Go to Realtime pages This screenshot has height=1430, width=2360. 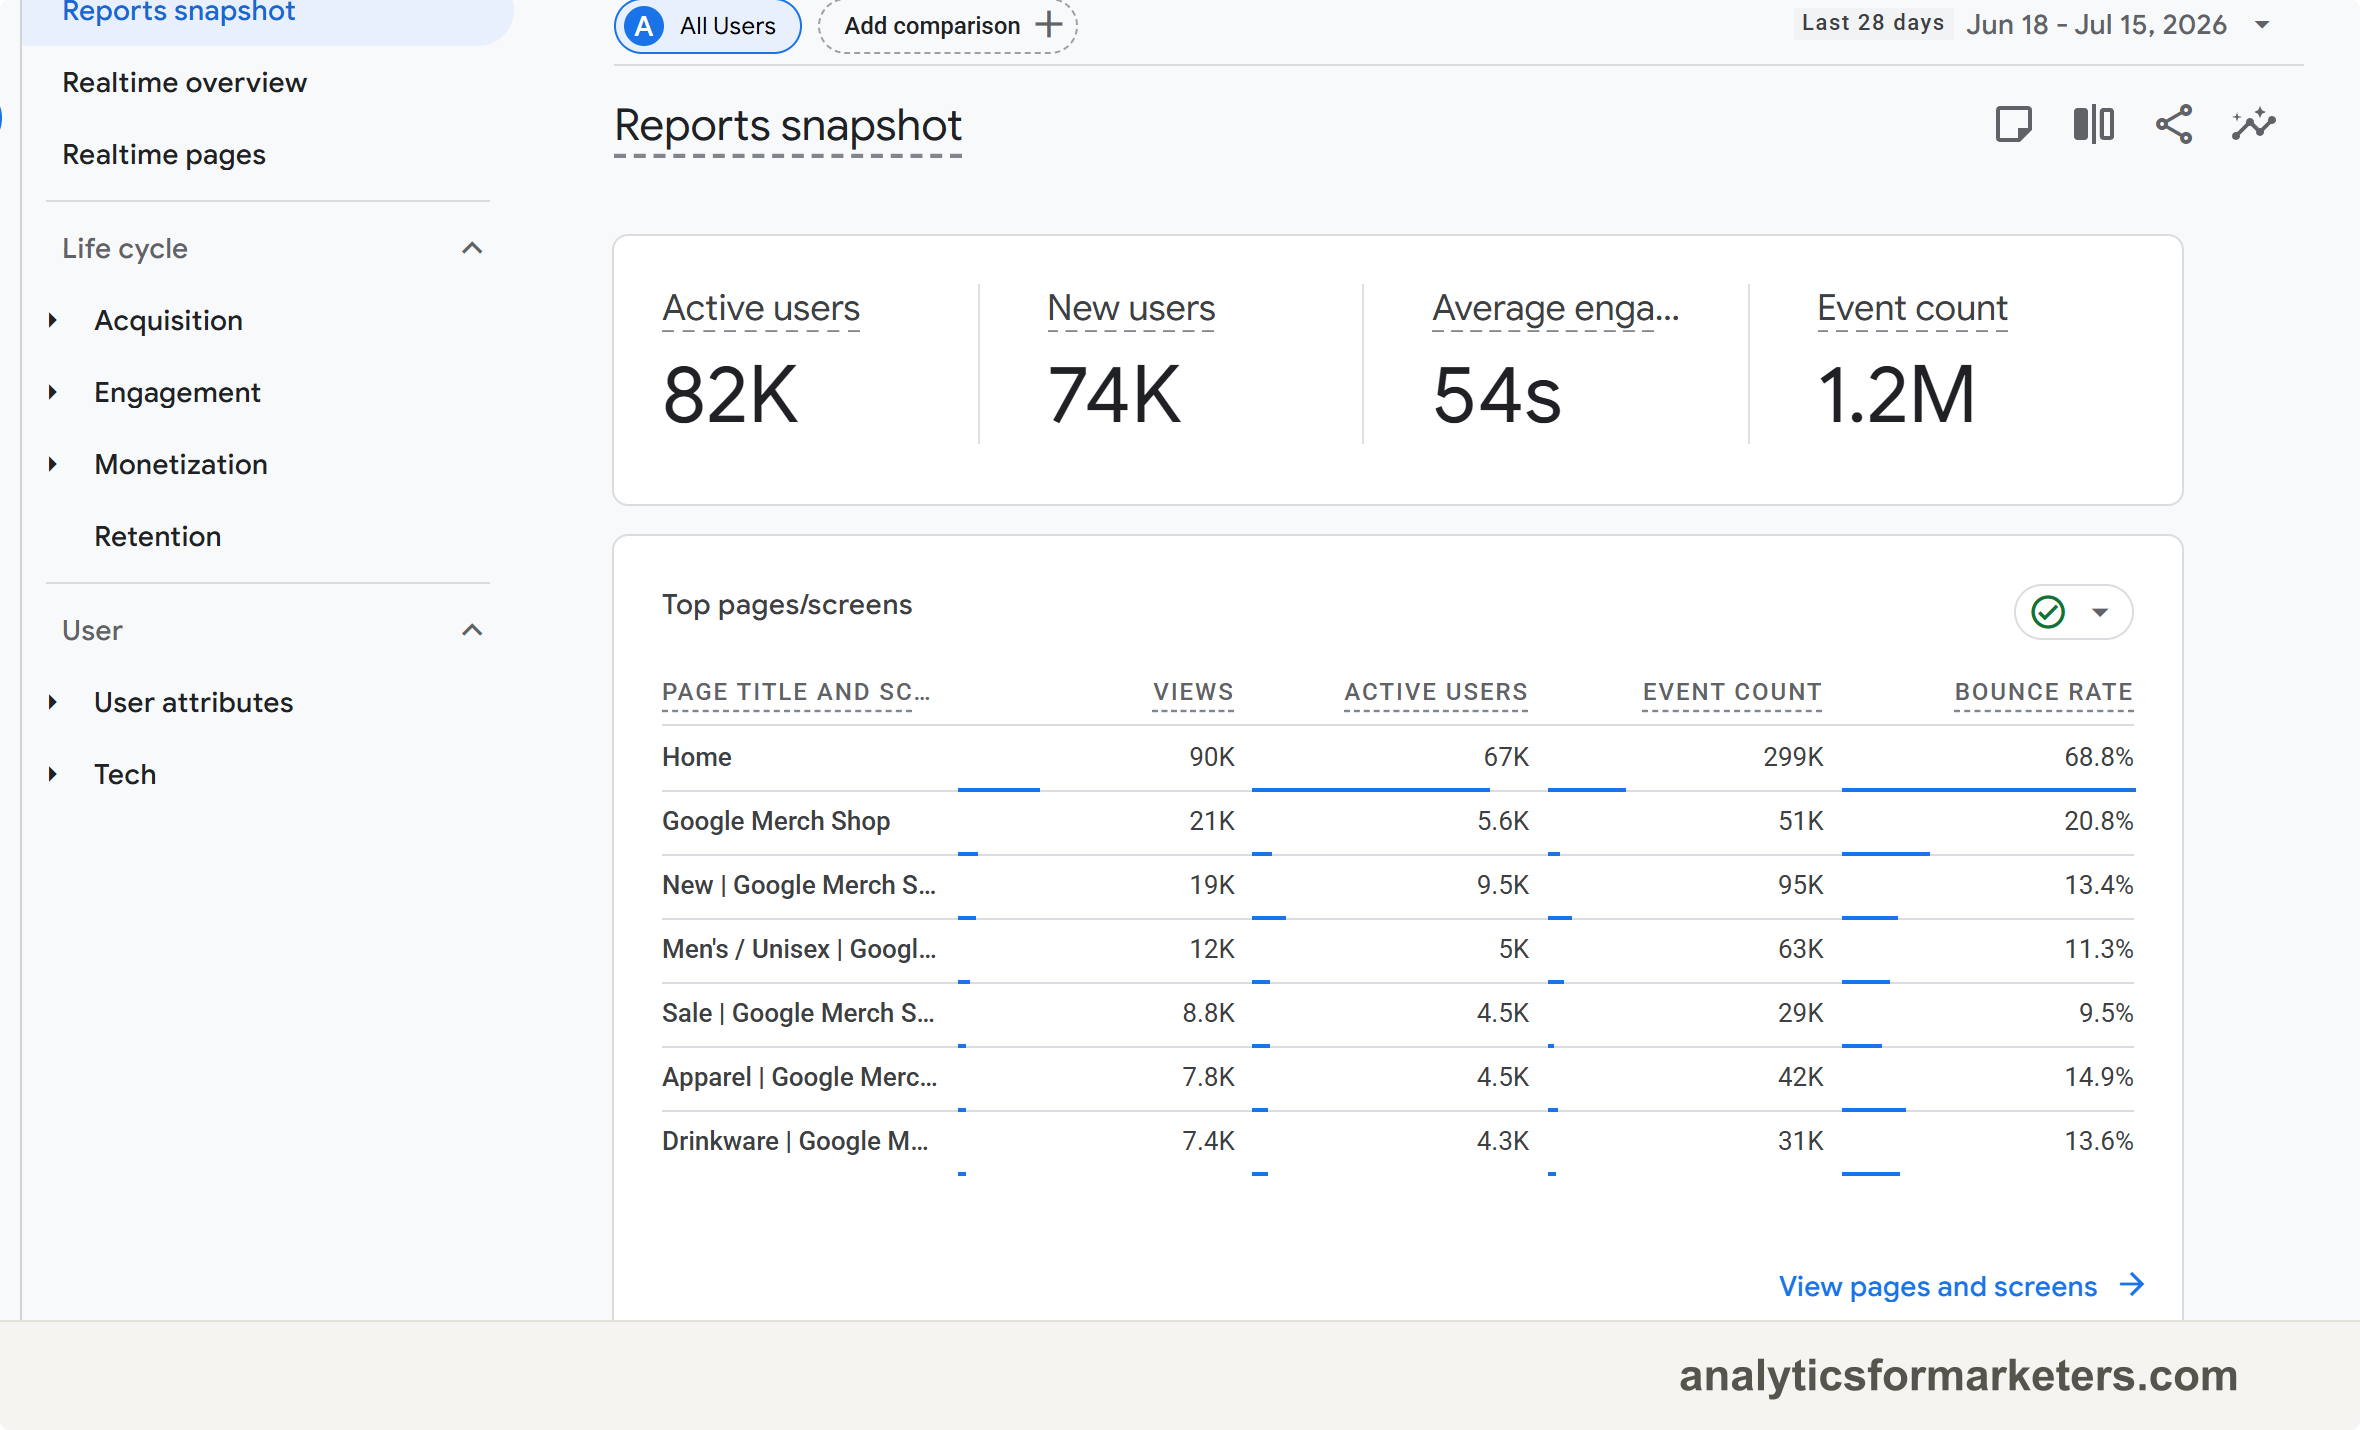click(164, 154)
